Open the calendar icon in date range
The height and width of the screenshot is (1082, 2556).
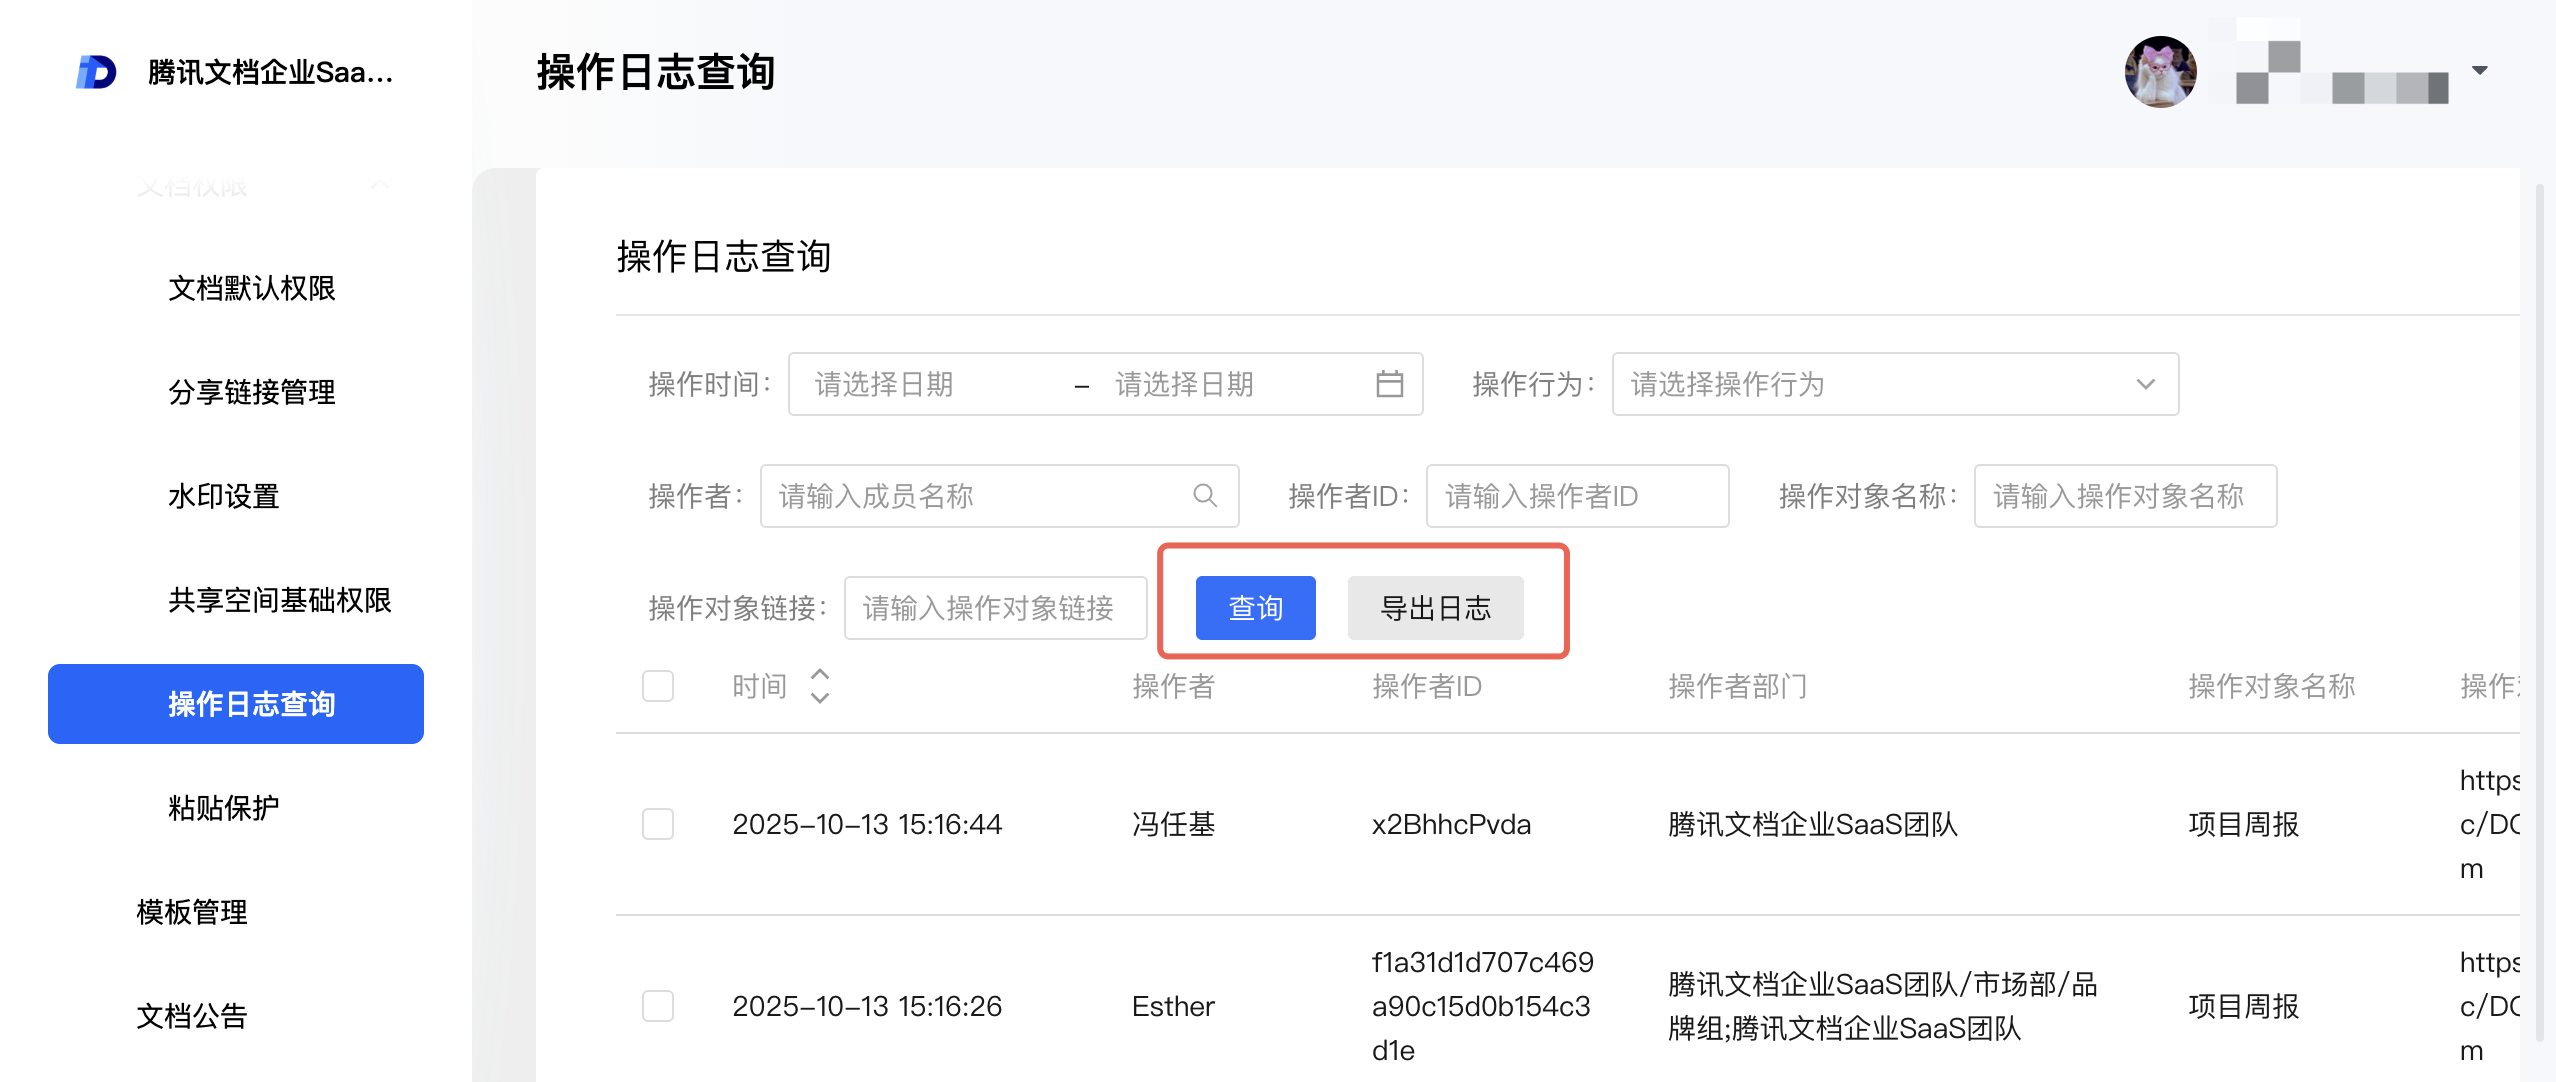pyautogui.click(x=1389, y=384)
